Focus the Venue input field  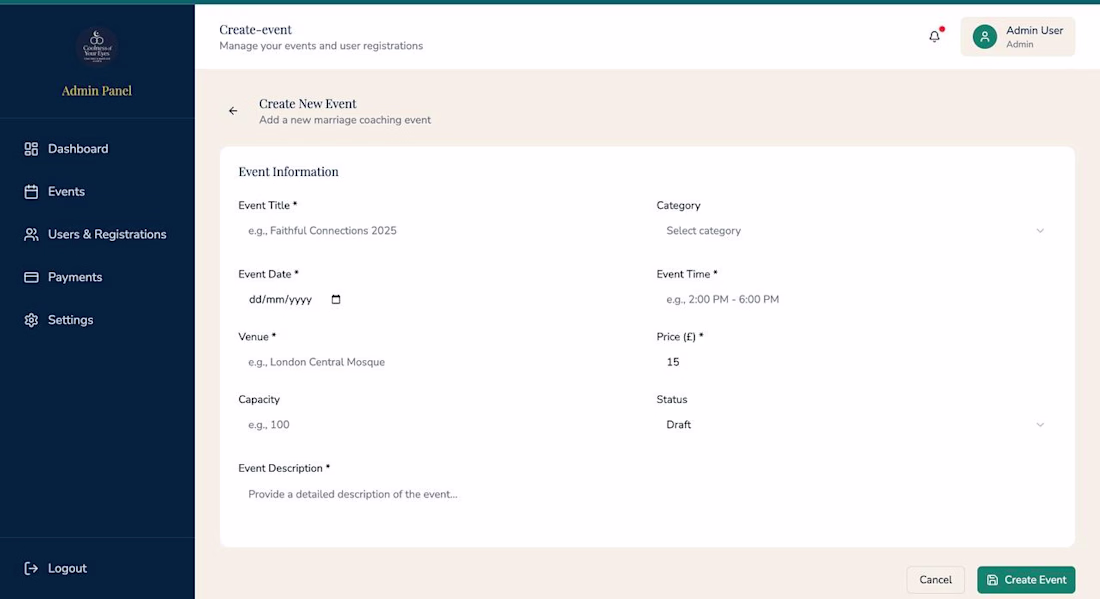[437, 362]
